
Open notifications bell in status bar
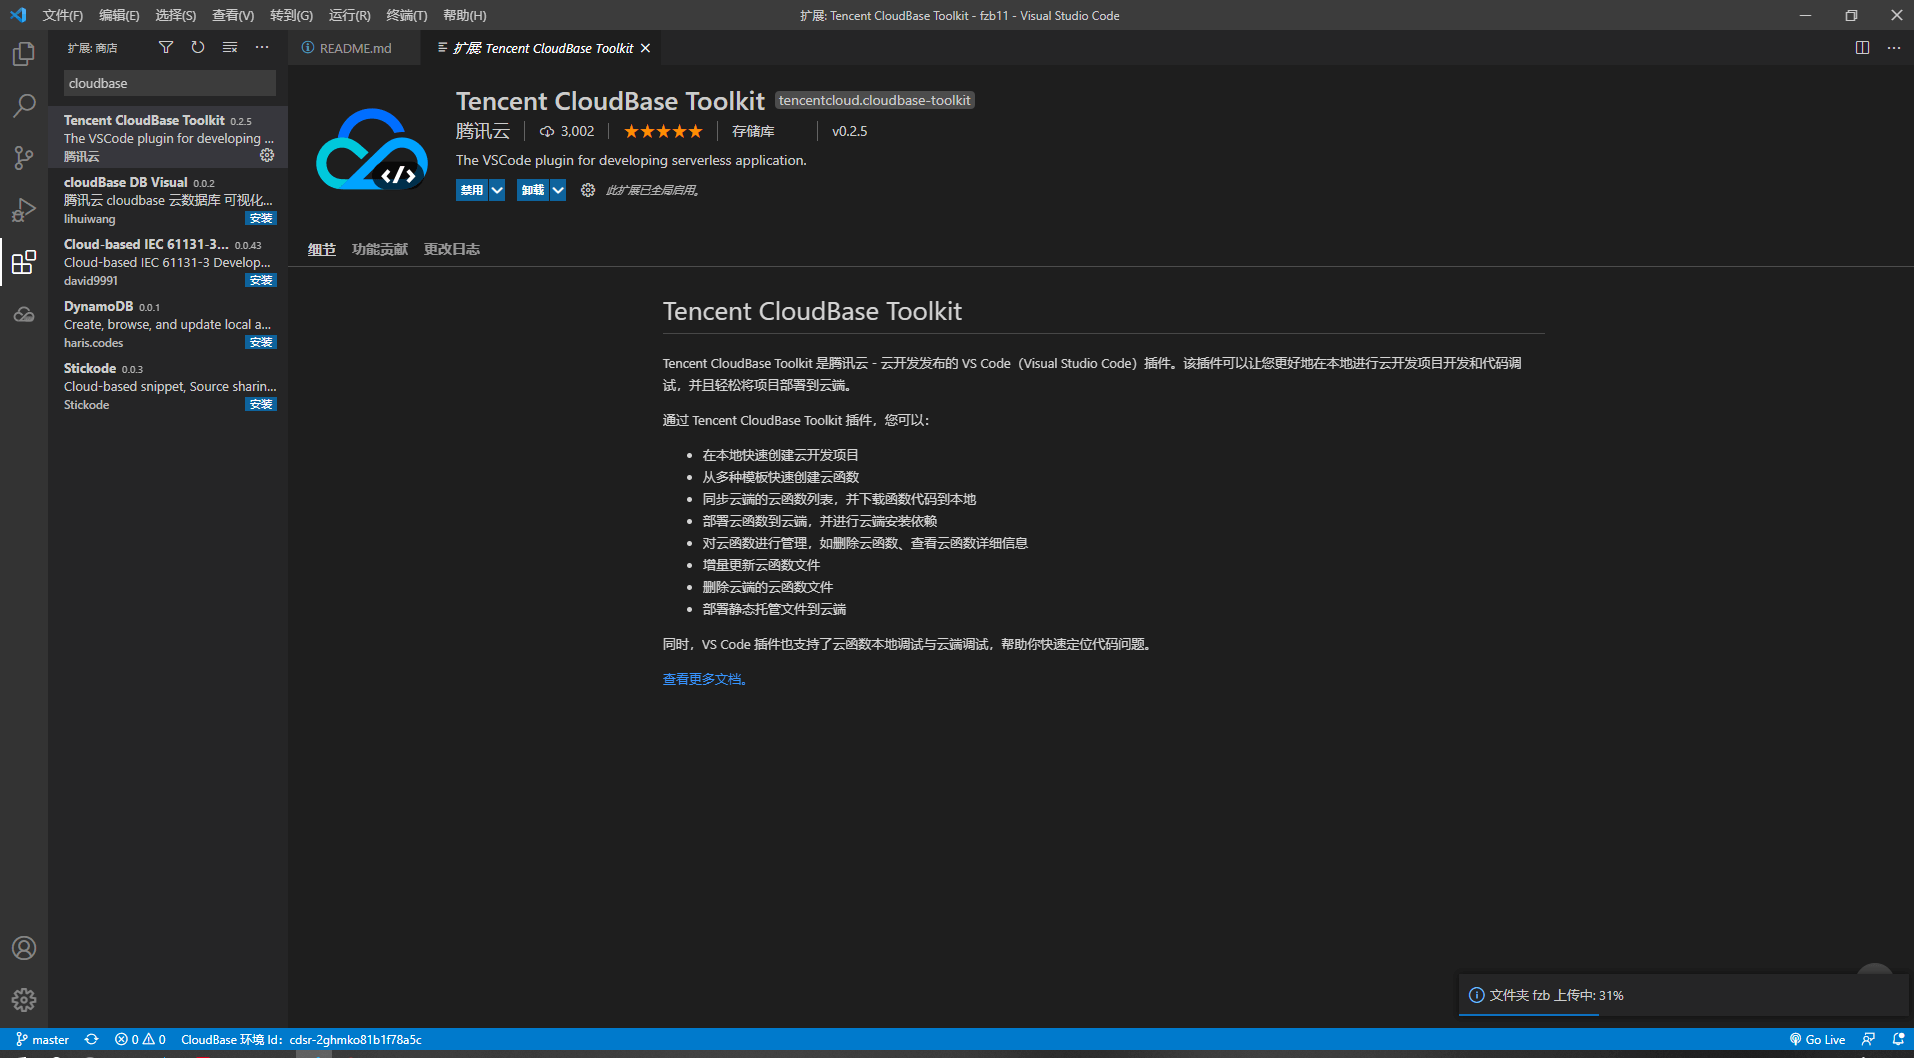pos(1898,1040)
